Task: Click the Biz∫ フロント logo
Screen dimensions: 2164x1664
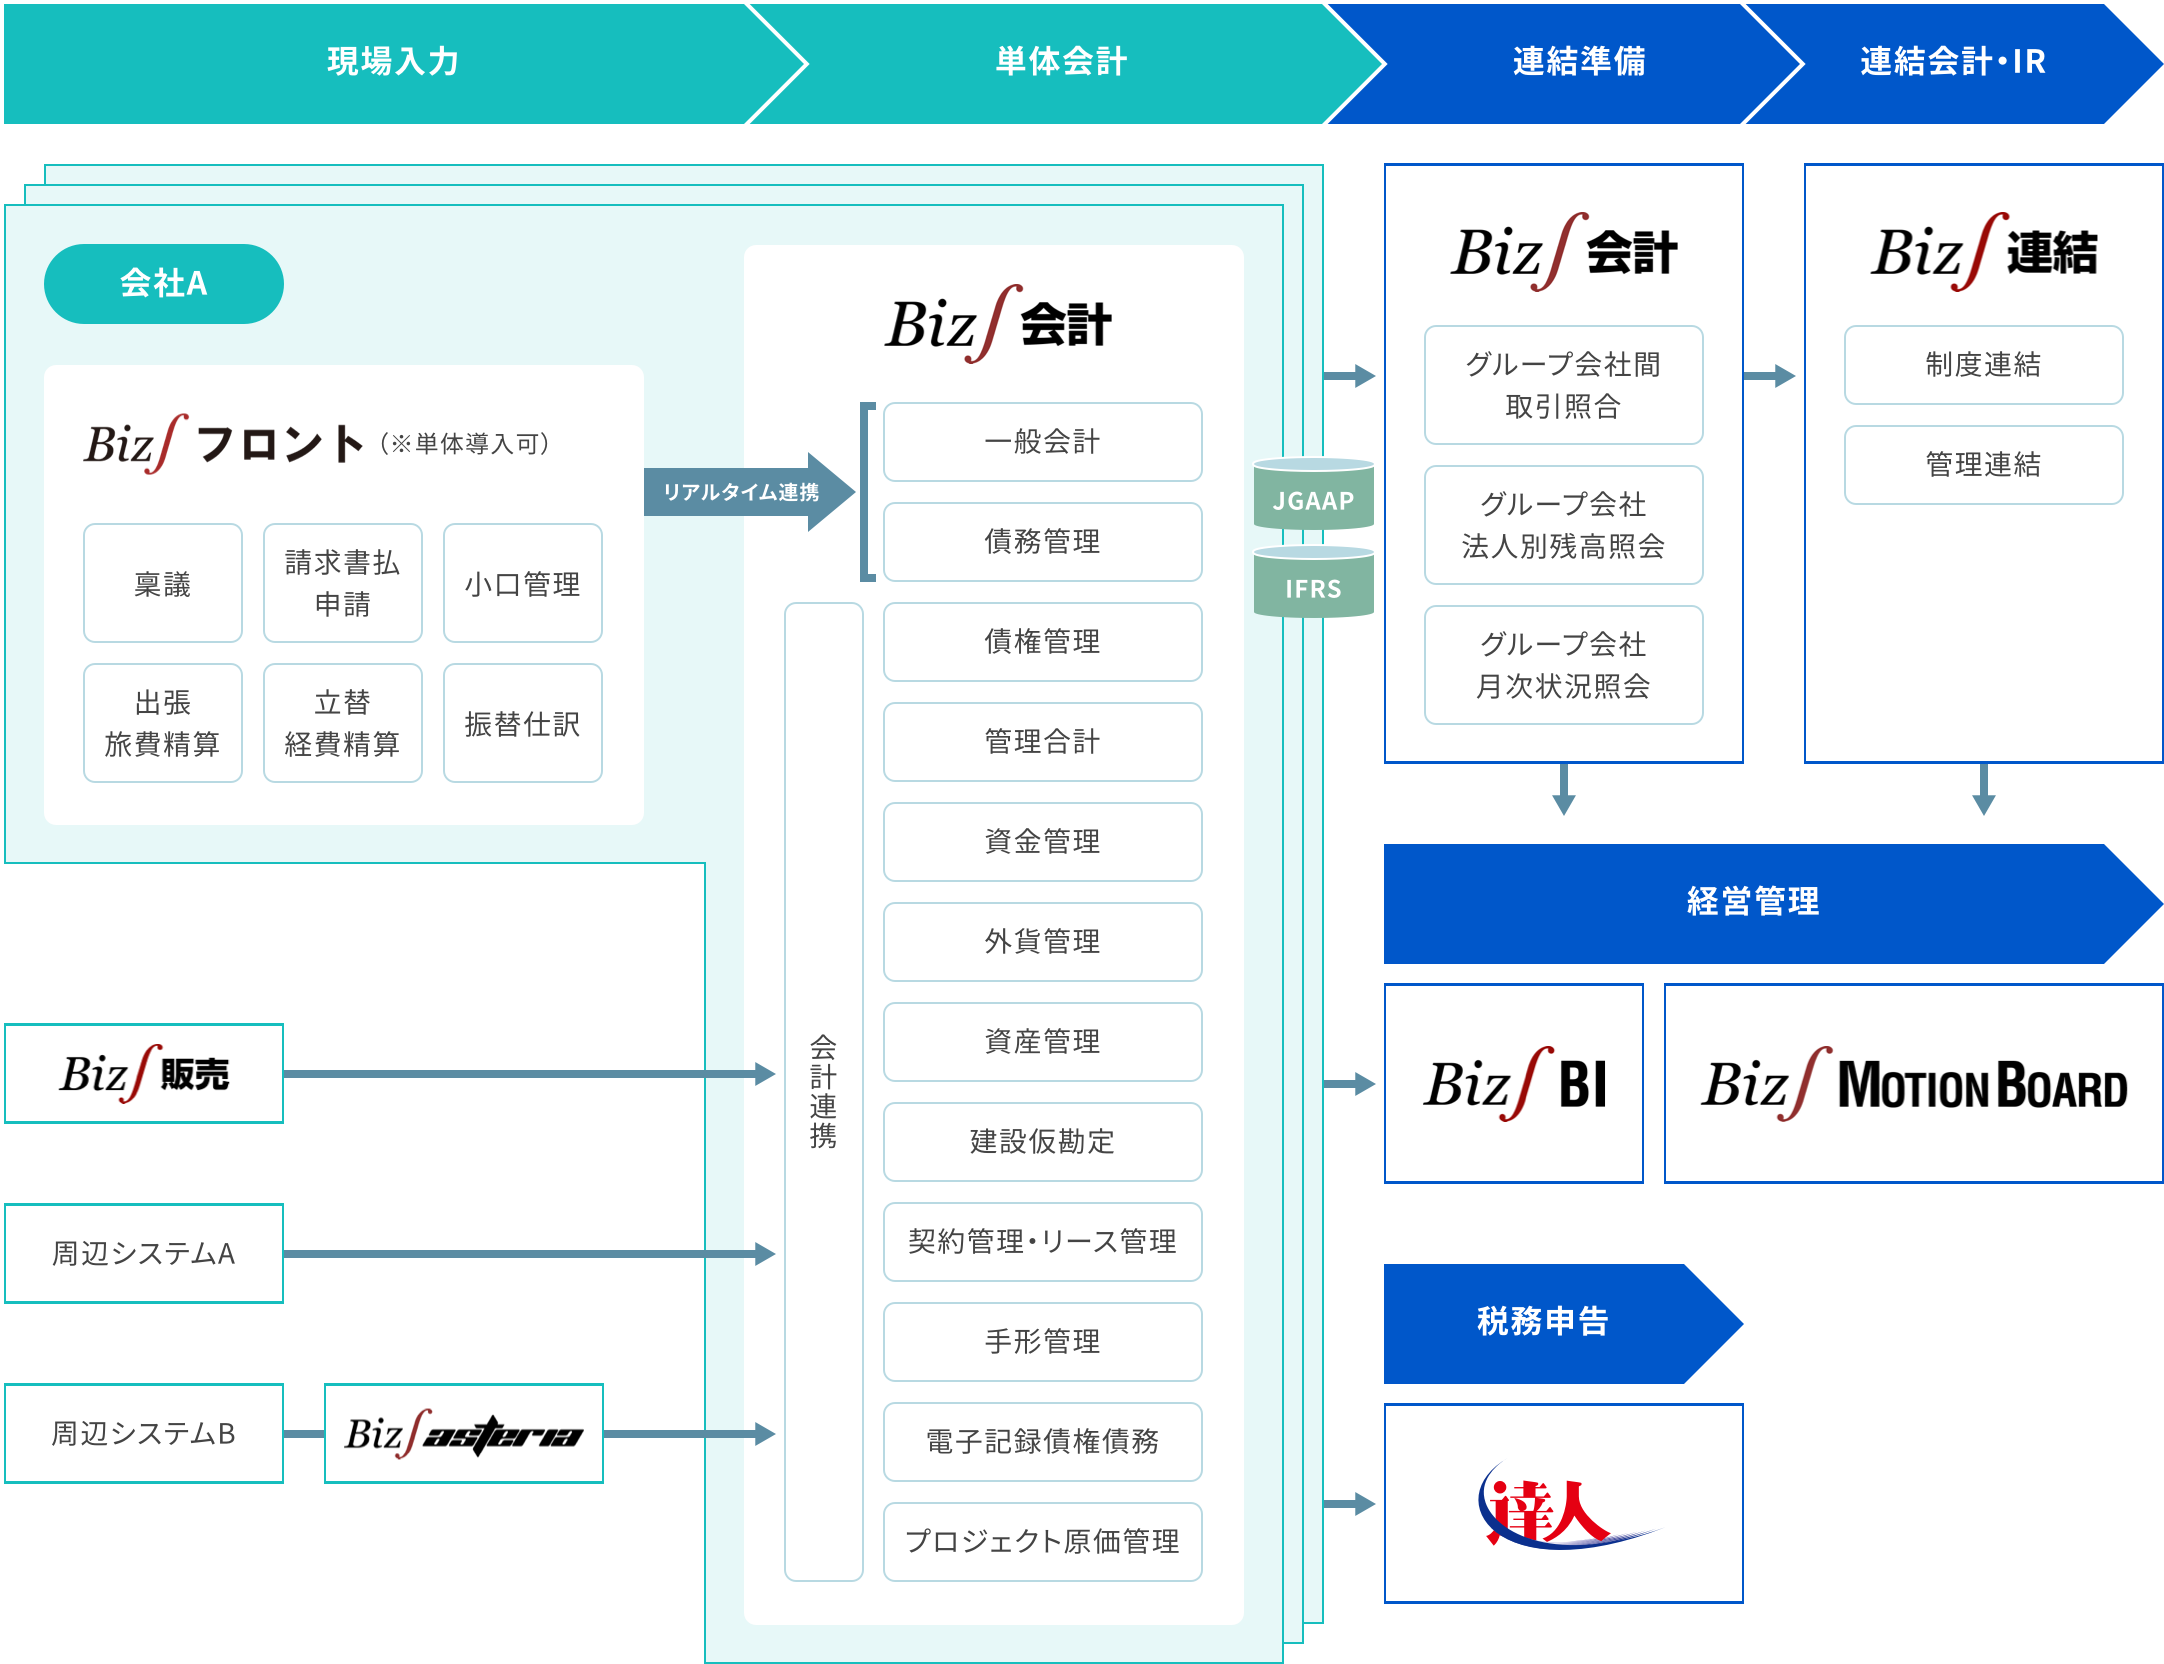Action: coord(224,444)
